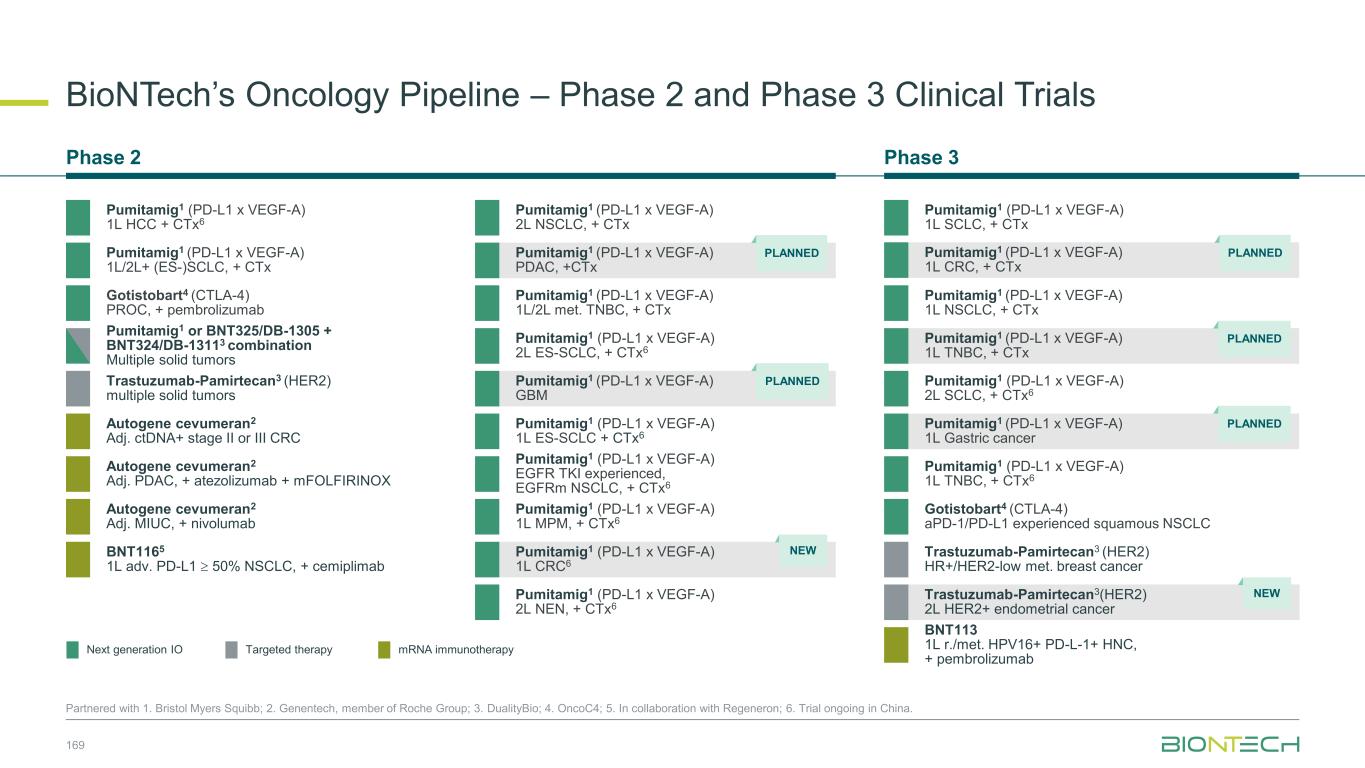Click the mRNA immunotherapy legend swatch
Viewport: 1365px width, 768px height.
point(384,650)
